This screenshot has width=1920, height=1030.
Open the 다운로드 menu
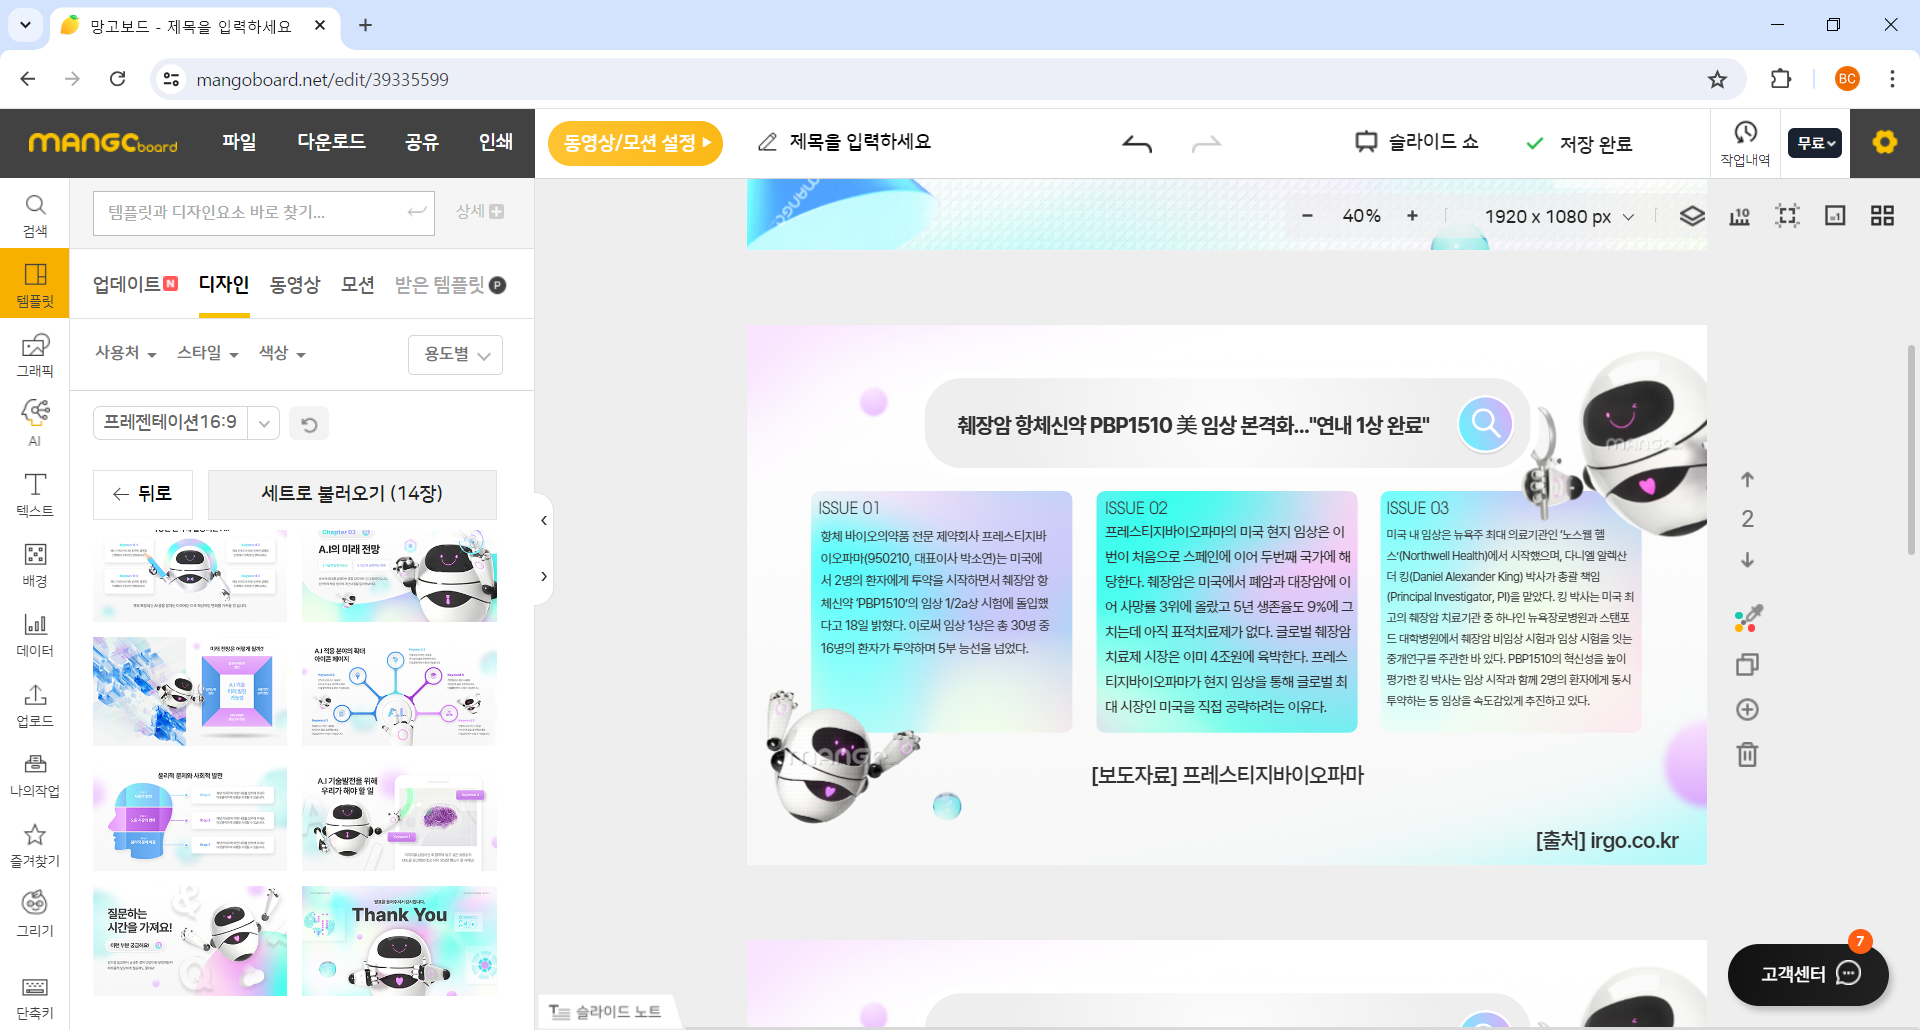tap(331, 142)
